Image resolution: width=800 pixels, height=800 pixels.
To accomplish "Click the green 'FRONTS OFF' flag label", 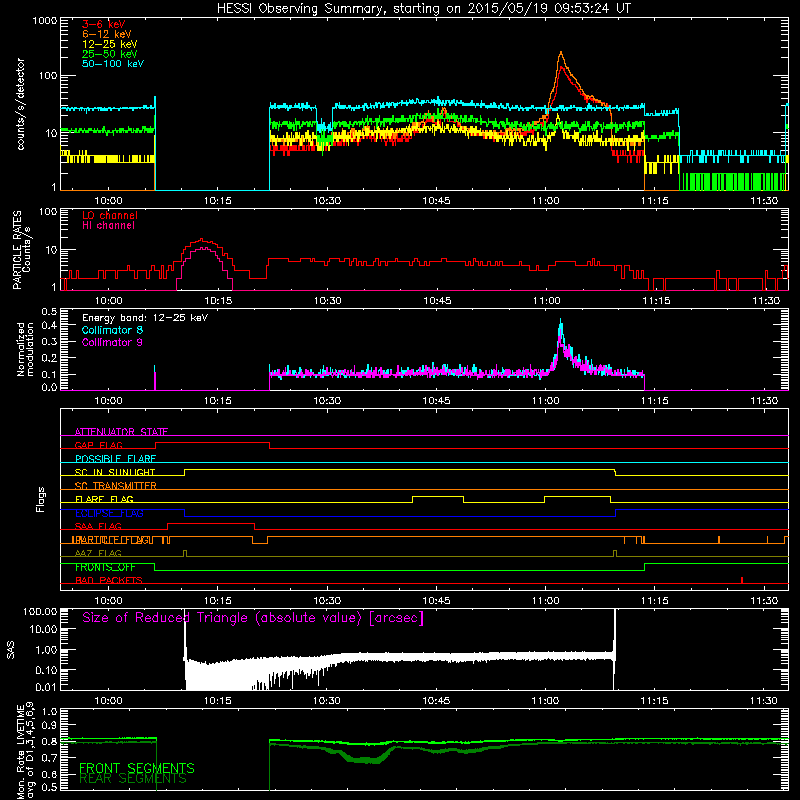I will pos(105,567).
